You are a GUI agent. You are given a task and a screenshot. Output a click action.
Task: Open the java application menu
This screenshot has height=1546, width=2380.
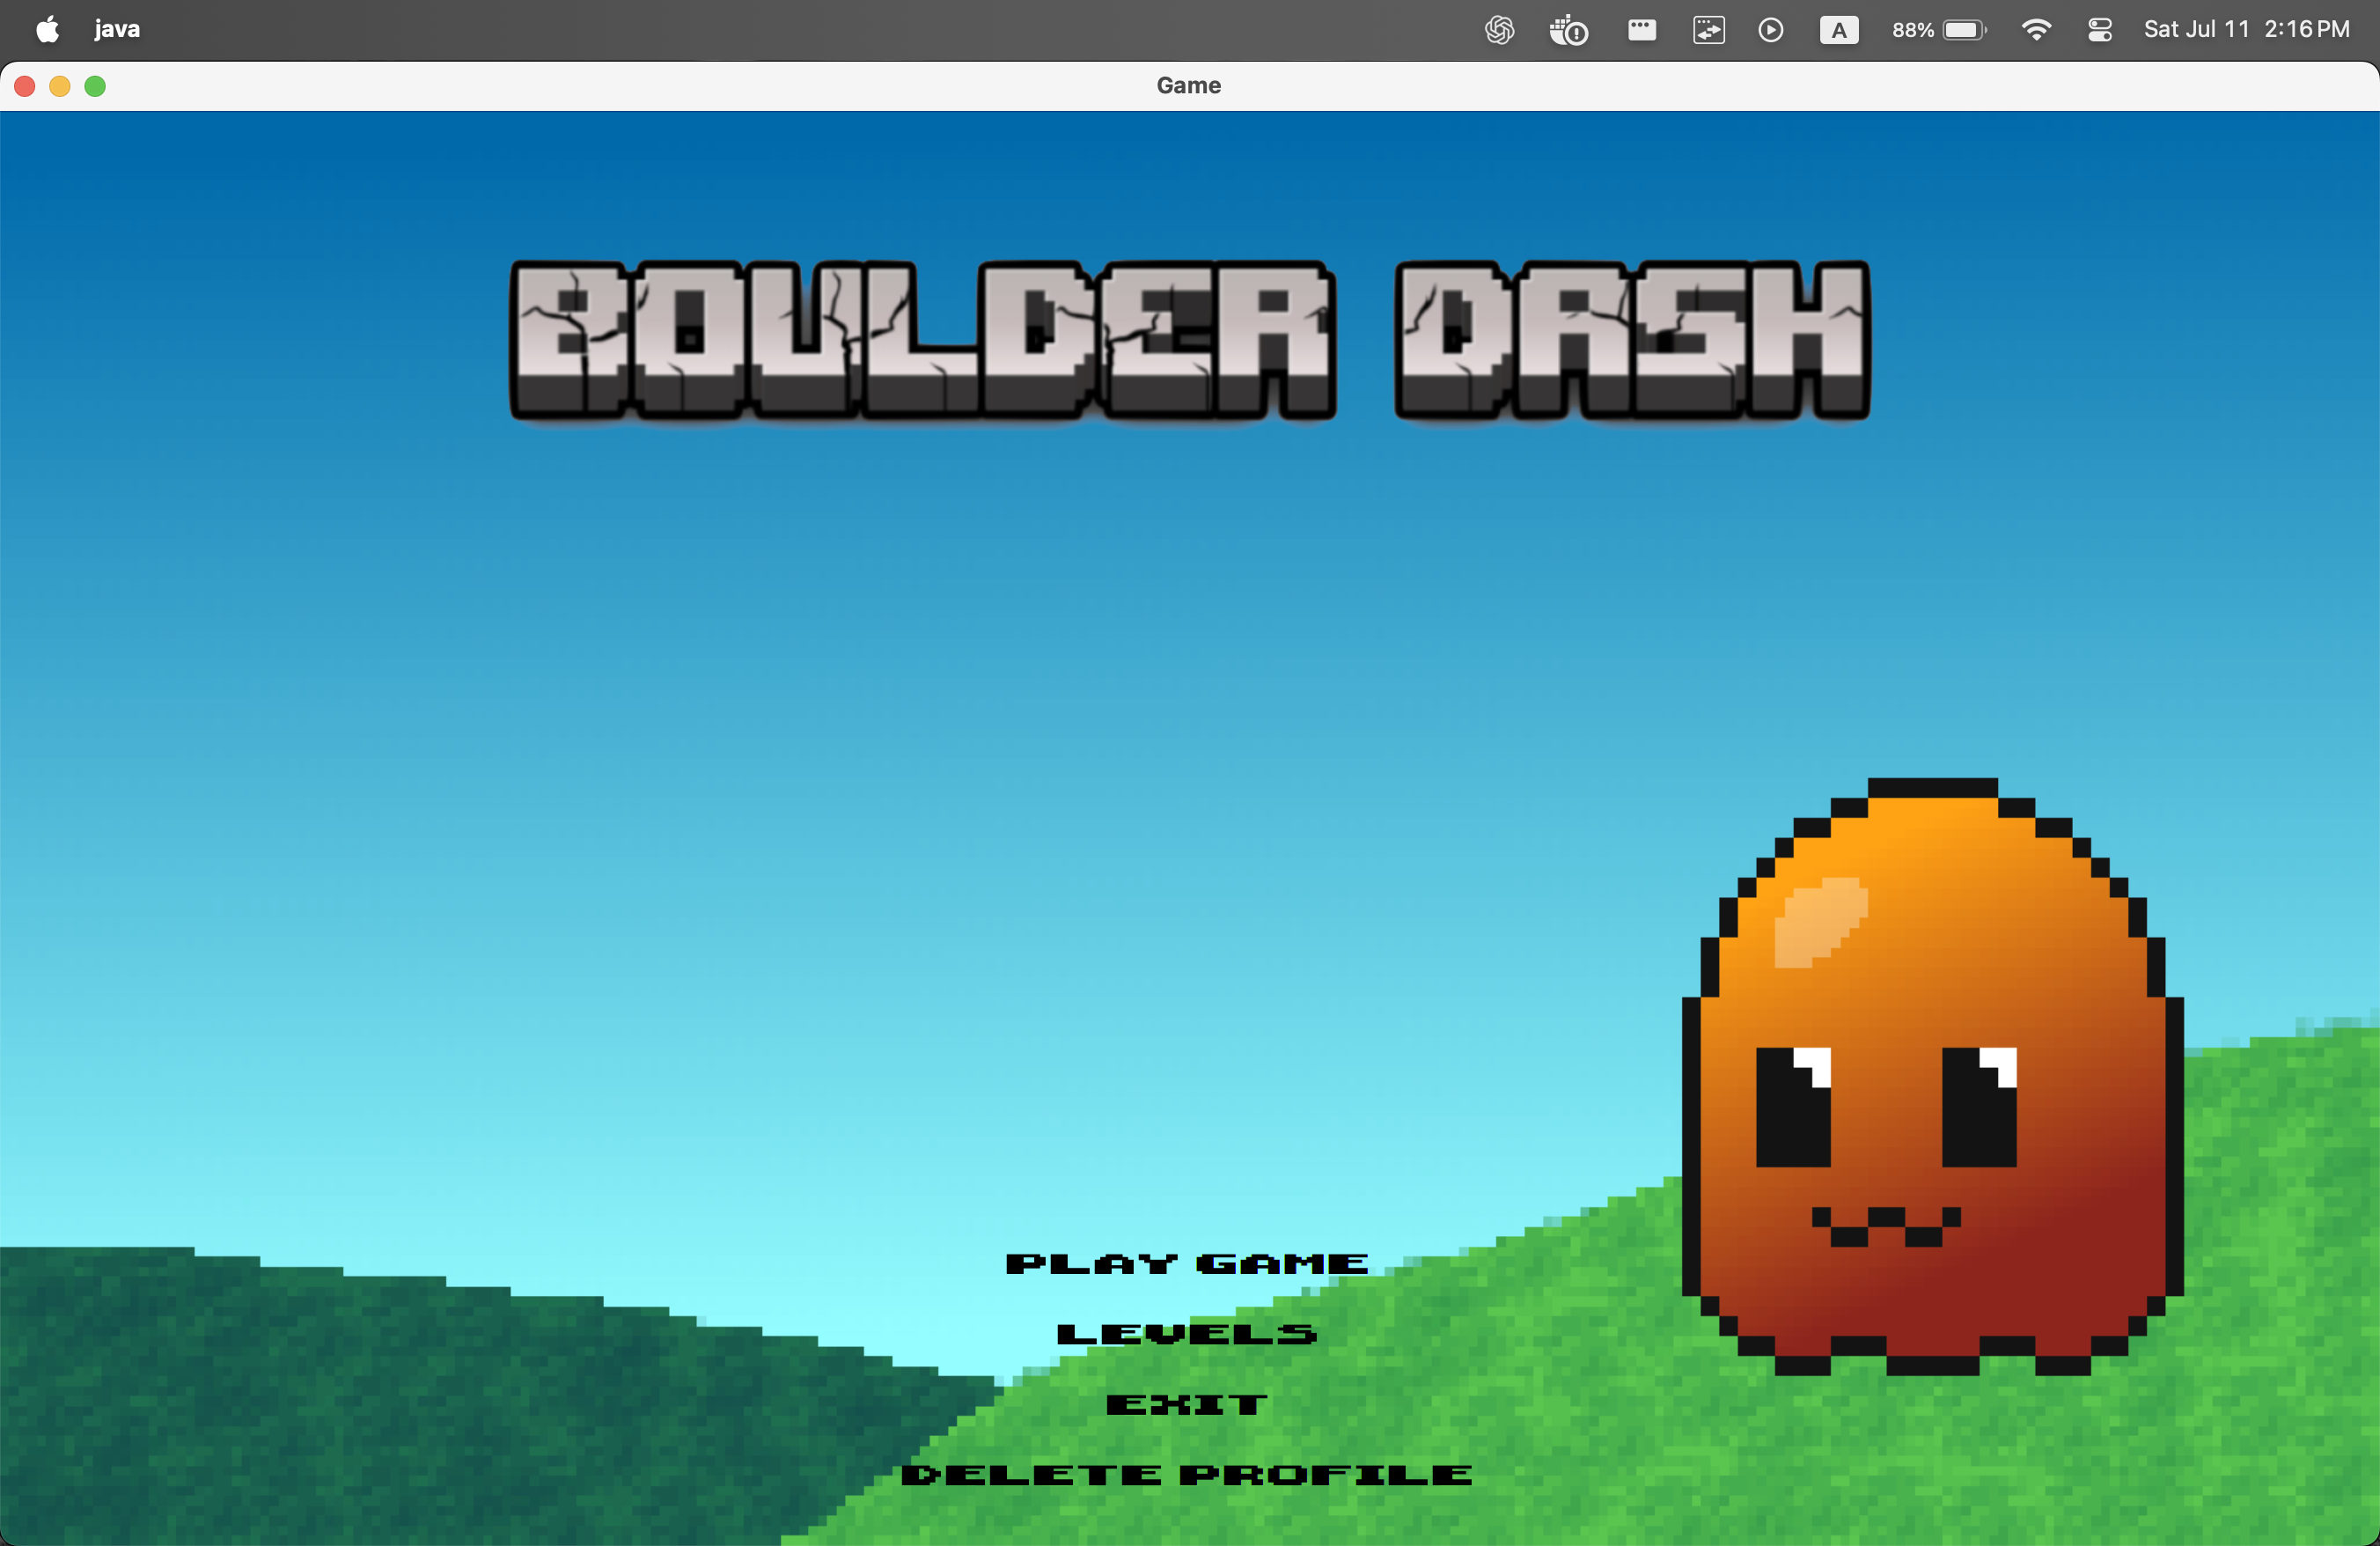117,30
